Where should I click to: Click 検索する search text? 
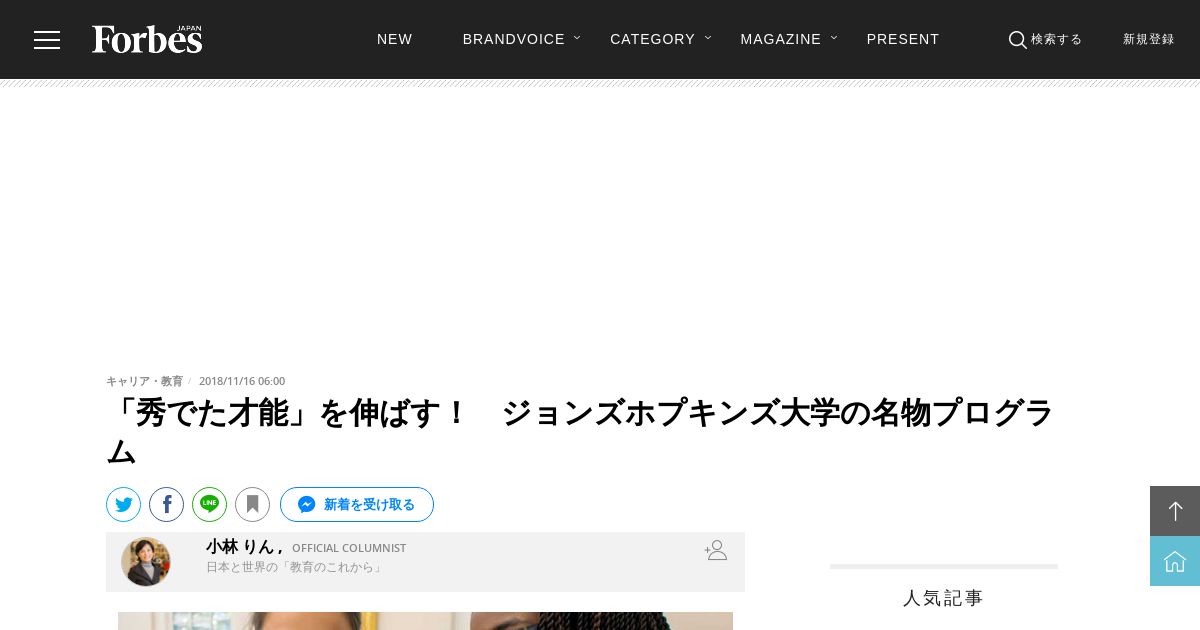tap(1056, 40)
